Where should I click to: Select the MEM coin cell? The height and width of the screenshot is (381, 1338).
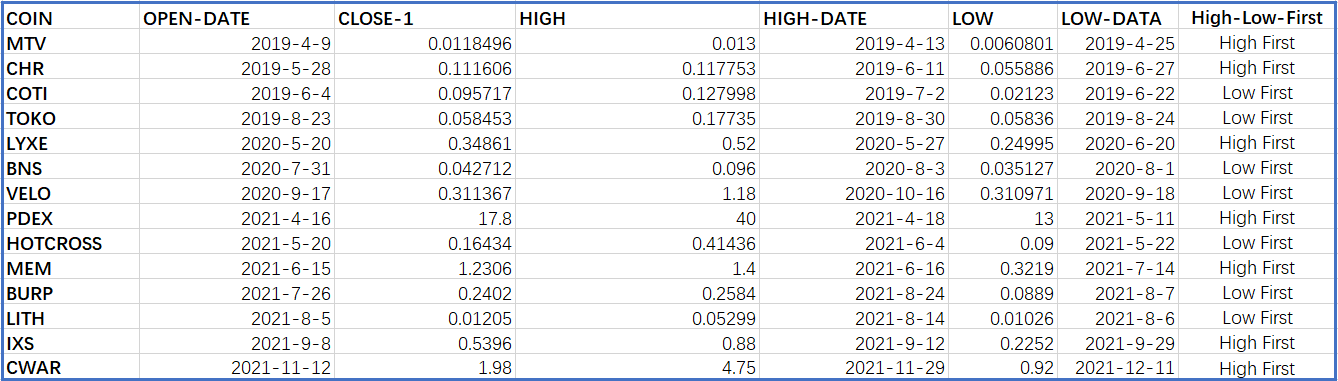[x=71, y=268]
